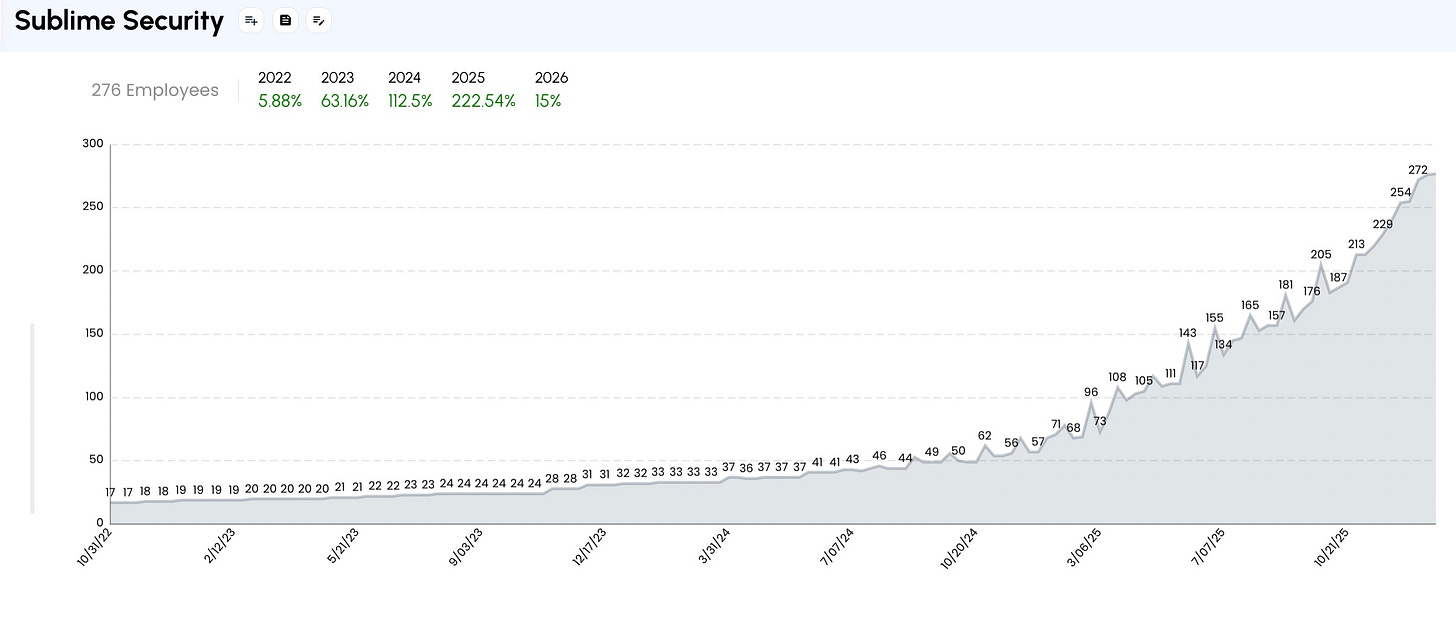Click the 150 y-axis tick label
Image resolution: width=1456 pixels, height=625 pixels.
click(93, 334)
